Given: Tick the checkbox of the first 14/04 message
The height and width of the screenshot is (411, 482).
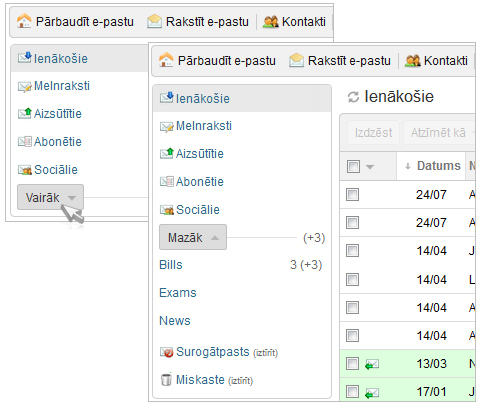Looking at the screenshot, I should tap(352, 250).
